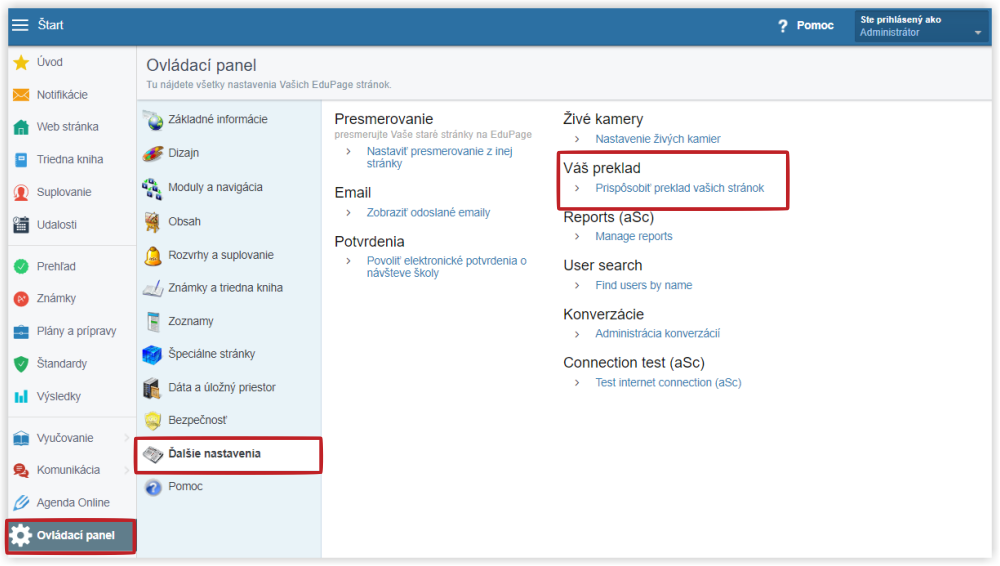Screen dimensions: 1000x566
Task: Go to Triedna kniha in sidebar
Action: (x=70, y=160)
